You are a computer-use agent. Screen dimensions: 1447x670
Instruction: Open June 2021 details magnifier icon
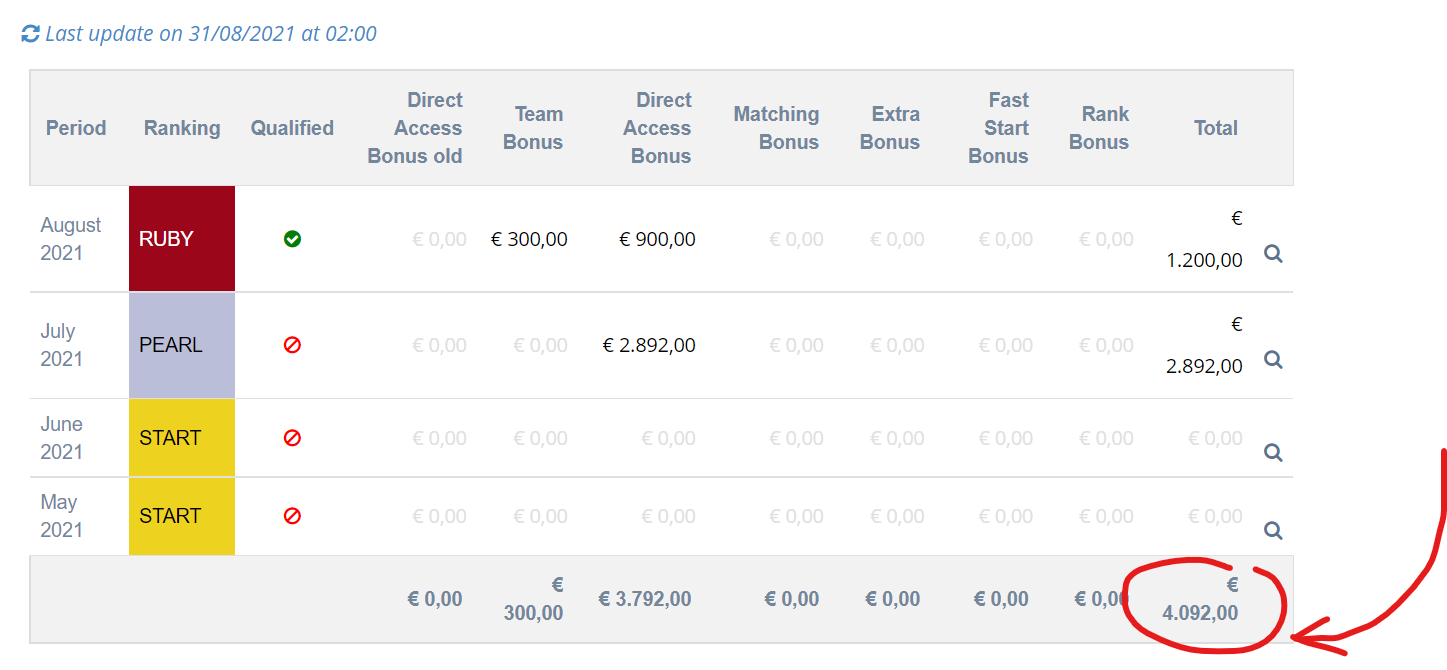click(1273, 452)
